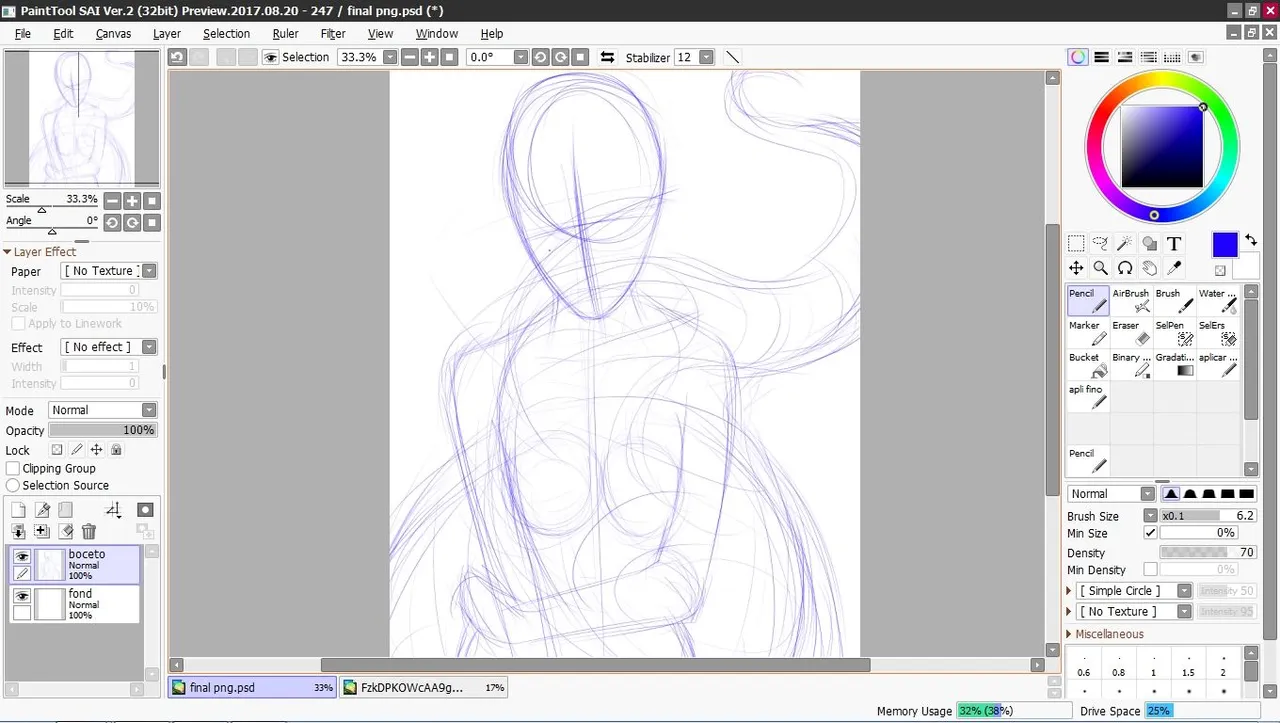Image resolution: width=1280 pixels, height=723 pixels.
Task: Select the Water color tool
Action: point(1217,301)
